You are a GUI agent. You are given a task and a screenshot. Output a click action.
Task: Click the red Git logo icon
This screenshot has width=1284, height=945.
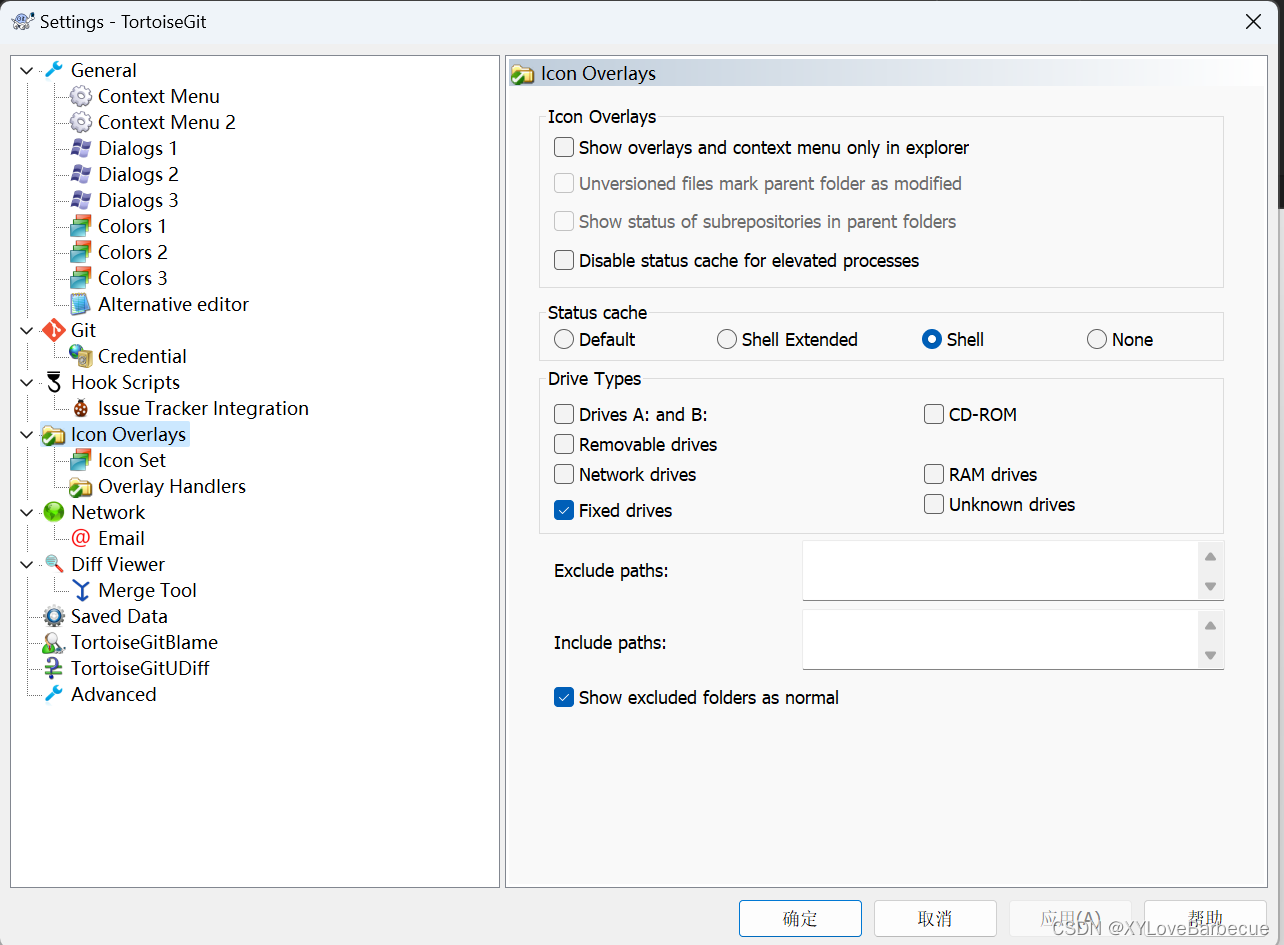[x=54, y=330]
